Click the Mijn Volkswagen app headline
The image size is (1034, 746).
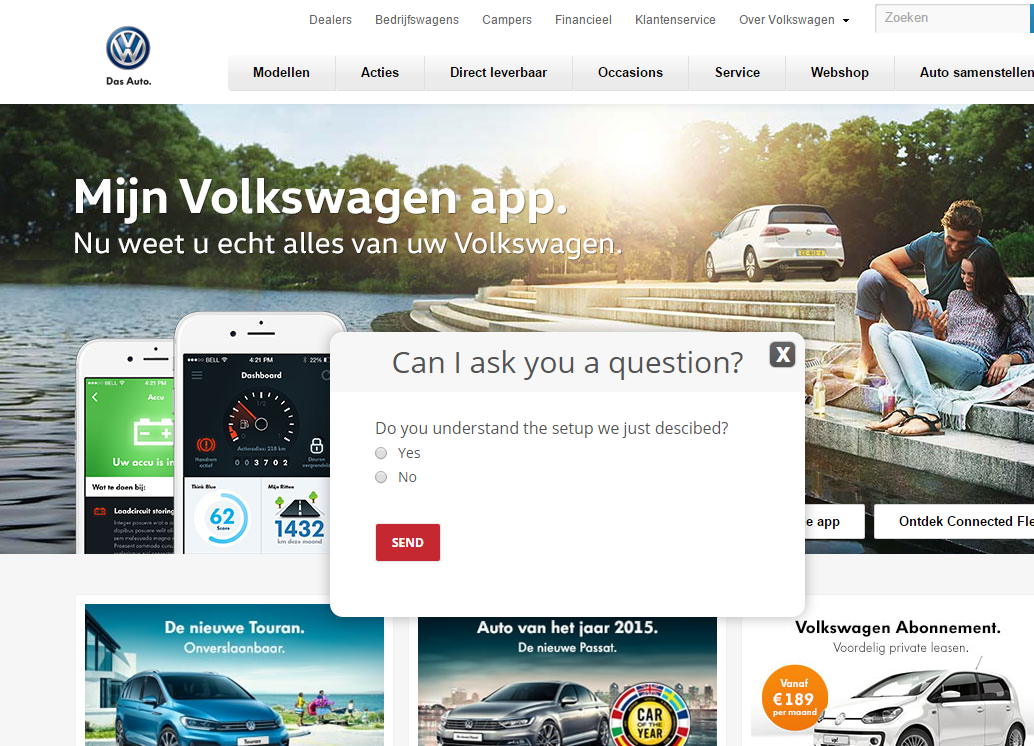(x=320, y=197)
